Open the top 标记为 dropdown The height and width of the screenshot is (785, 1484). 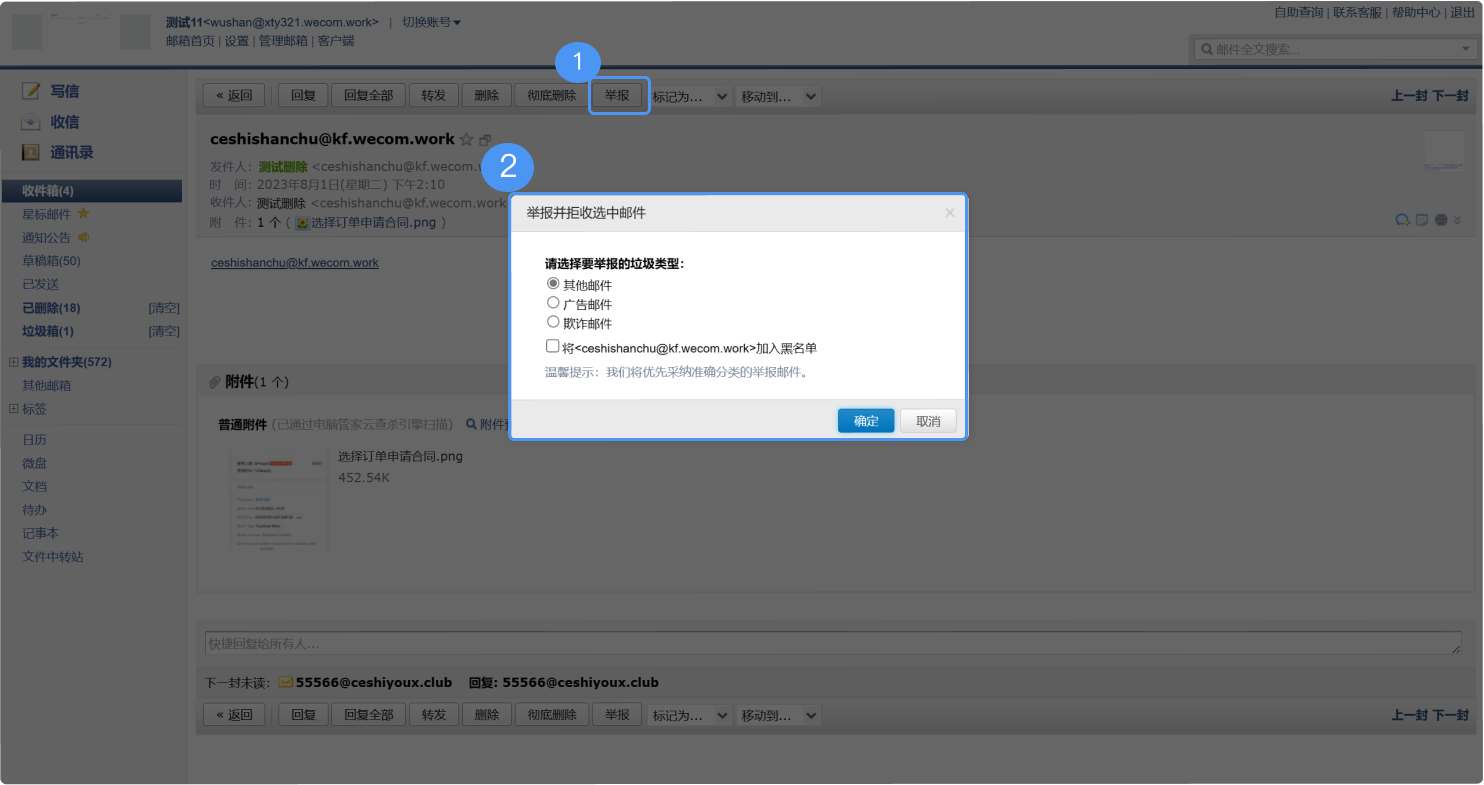(x=690, y=96)
